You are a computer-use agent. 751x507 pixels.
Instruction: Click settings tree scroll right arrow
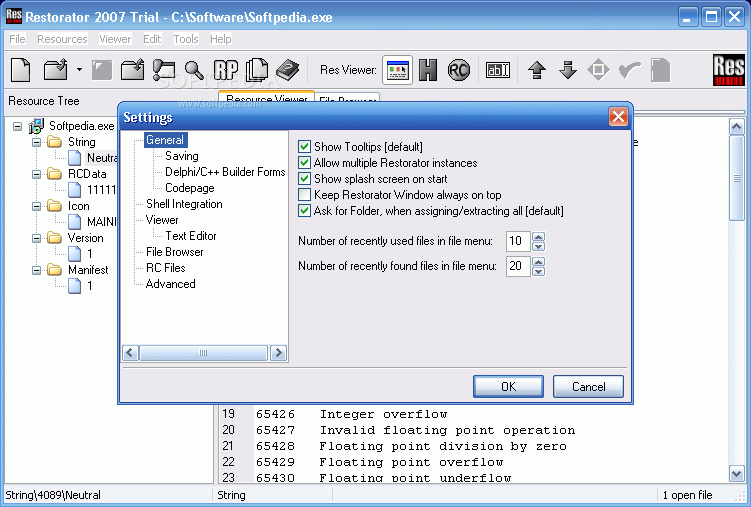278,353
